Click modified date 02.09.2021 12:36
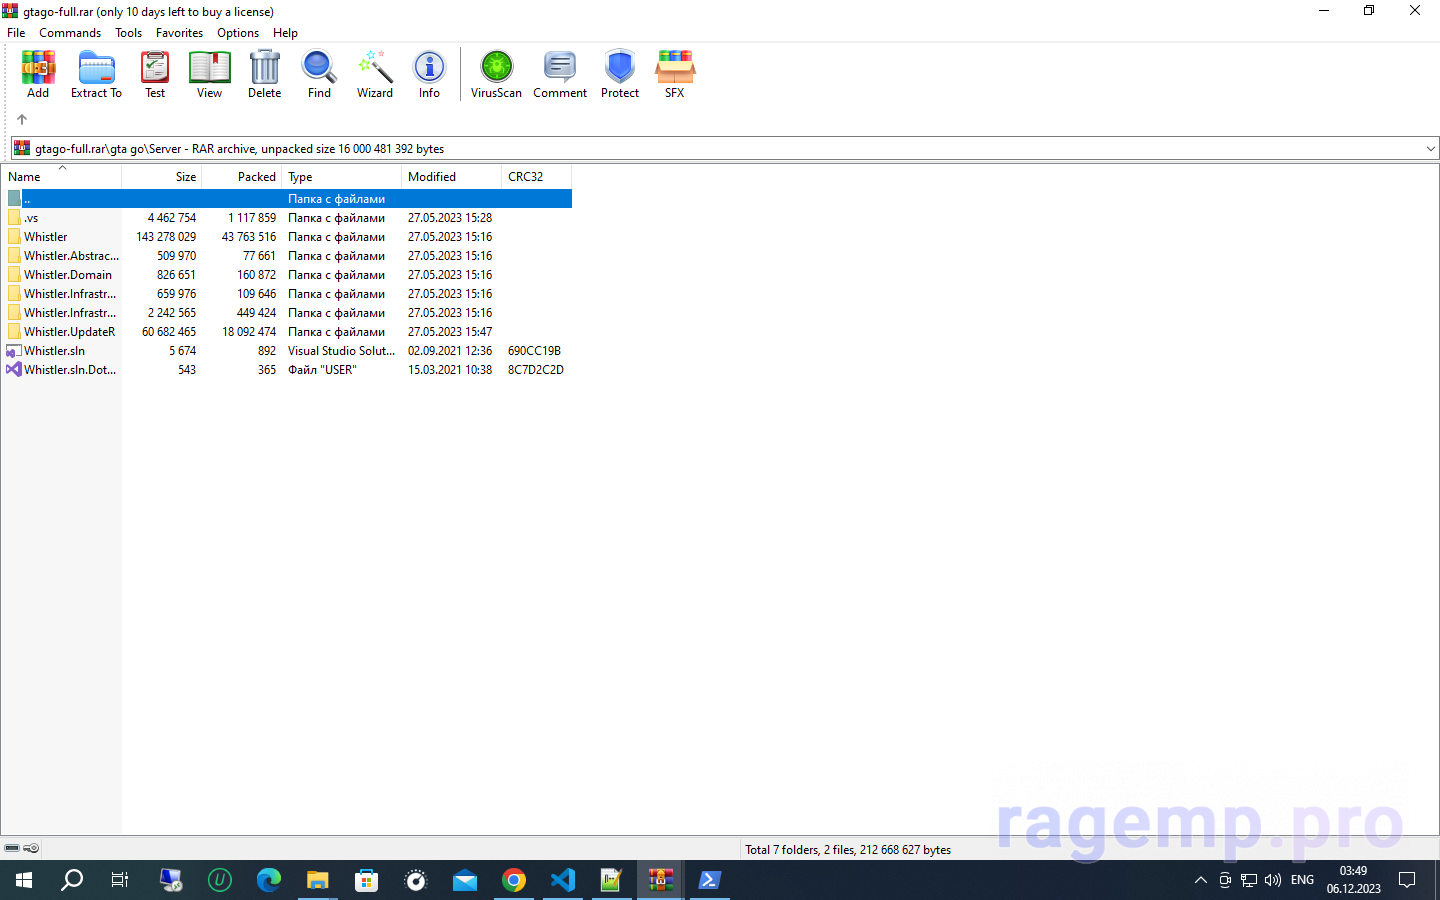Screen dimensions: 1440x900 [x=450, y=350]
